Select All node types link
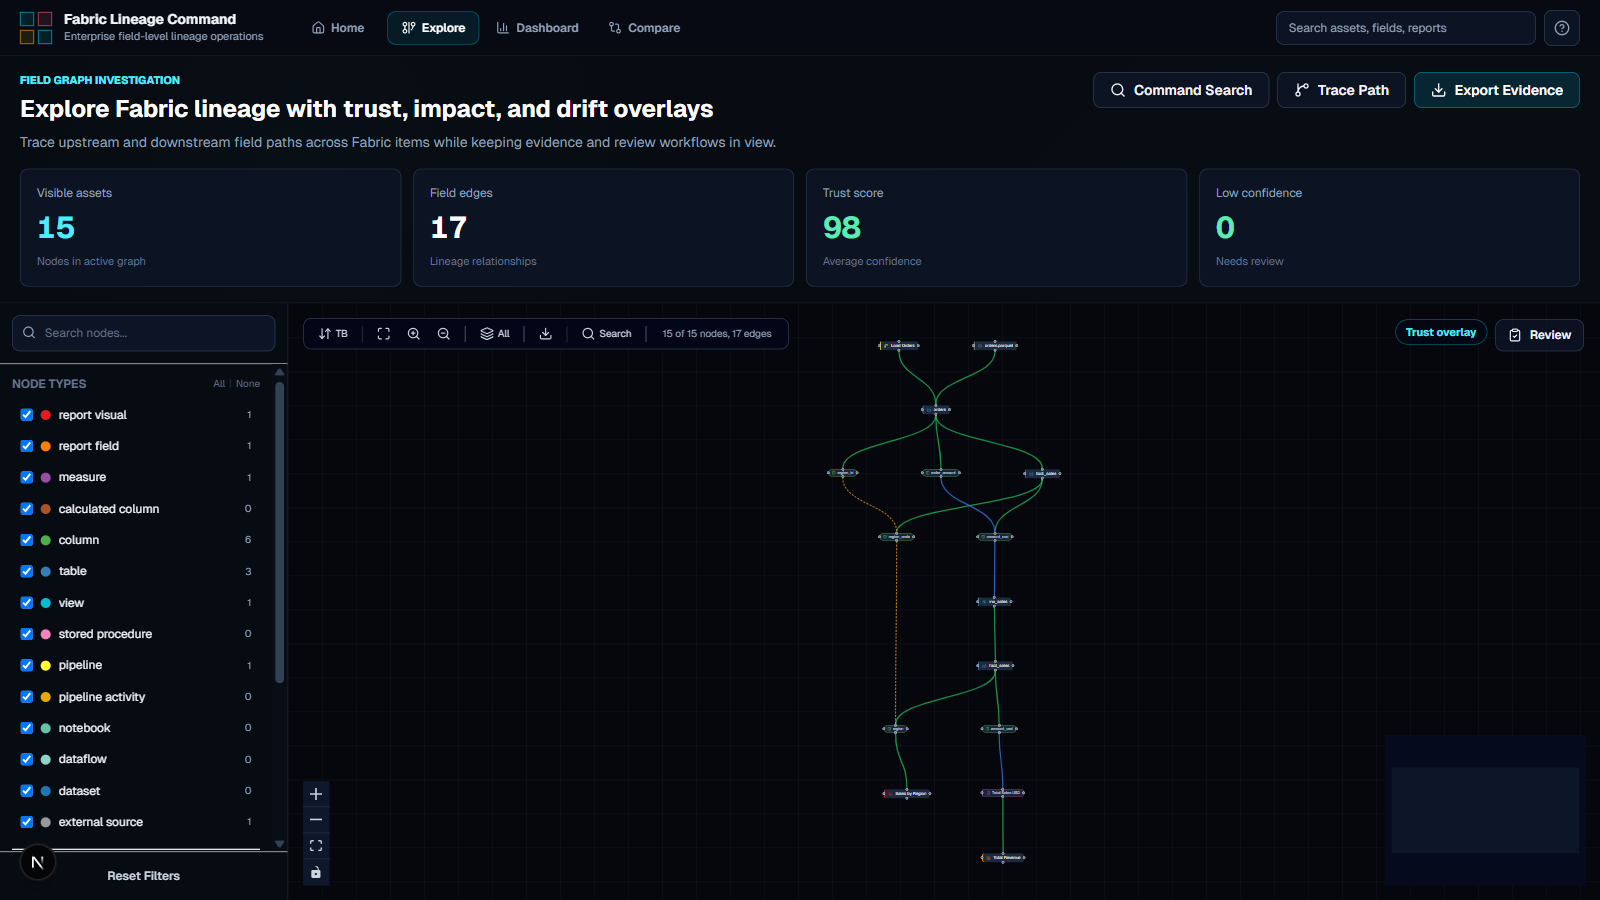Viewport: 1600px width, 900px height. click(219, 384)
